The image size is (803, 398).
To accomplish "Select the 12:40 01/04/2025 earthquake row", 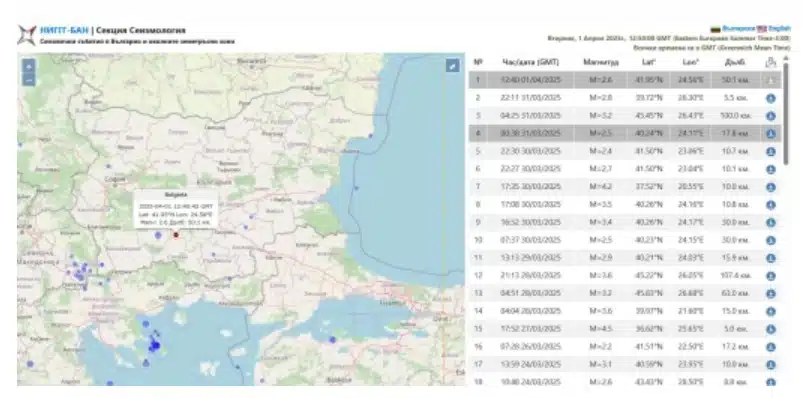I will [625, 80].
